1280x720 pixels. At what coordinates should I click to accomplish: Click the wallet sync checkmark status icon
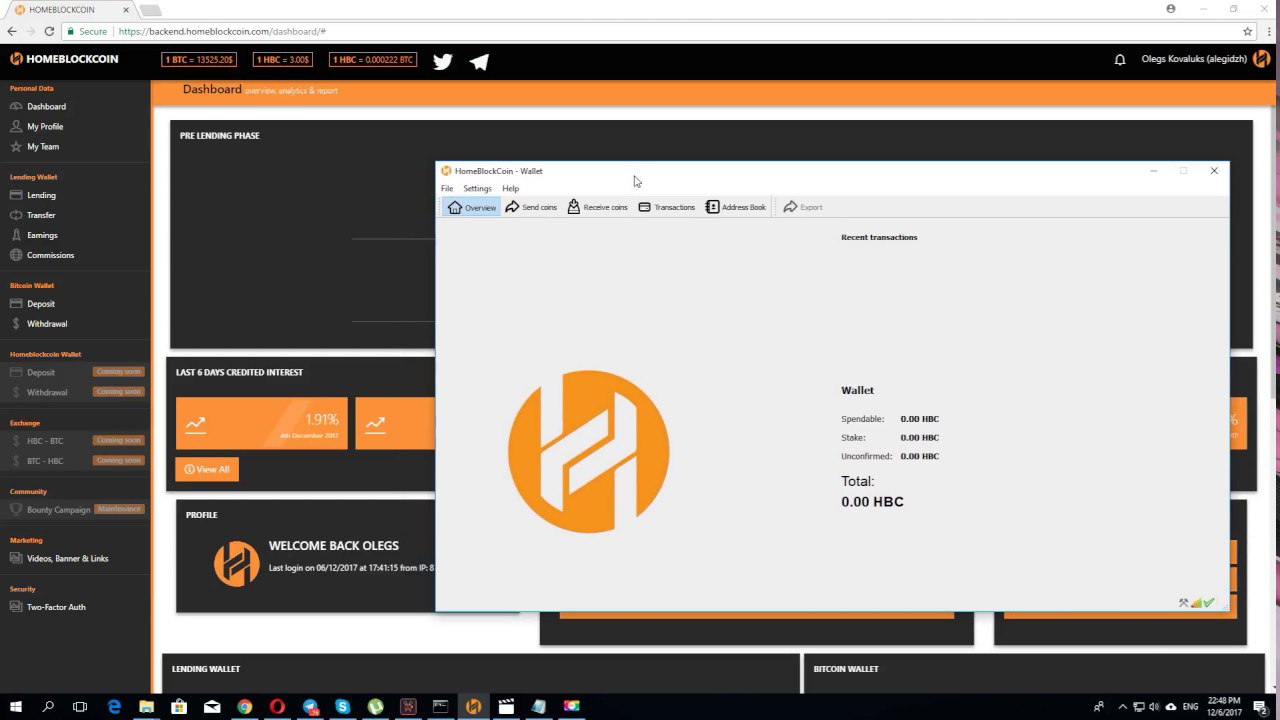1209,603
